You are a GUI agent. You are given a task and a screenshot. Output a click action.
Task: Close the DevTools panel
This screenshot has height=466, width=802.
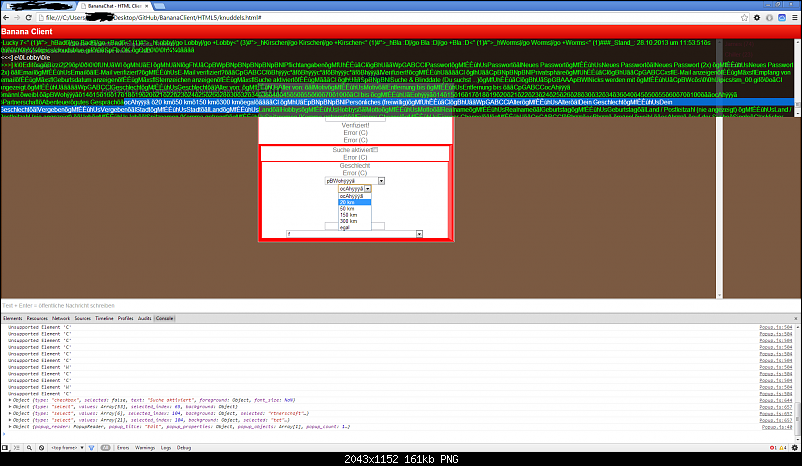(795, 318)
